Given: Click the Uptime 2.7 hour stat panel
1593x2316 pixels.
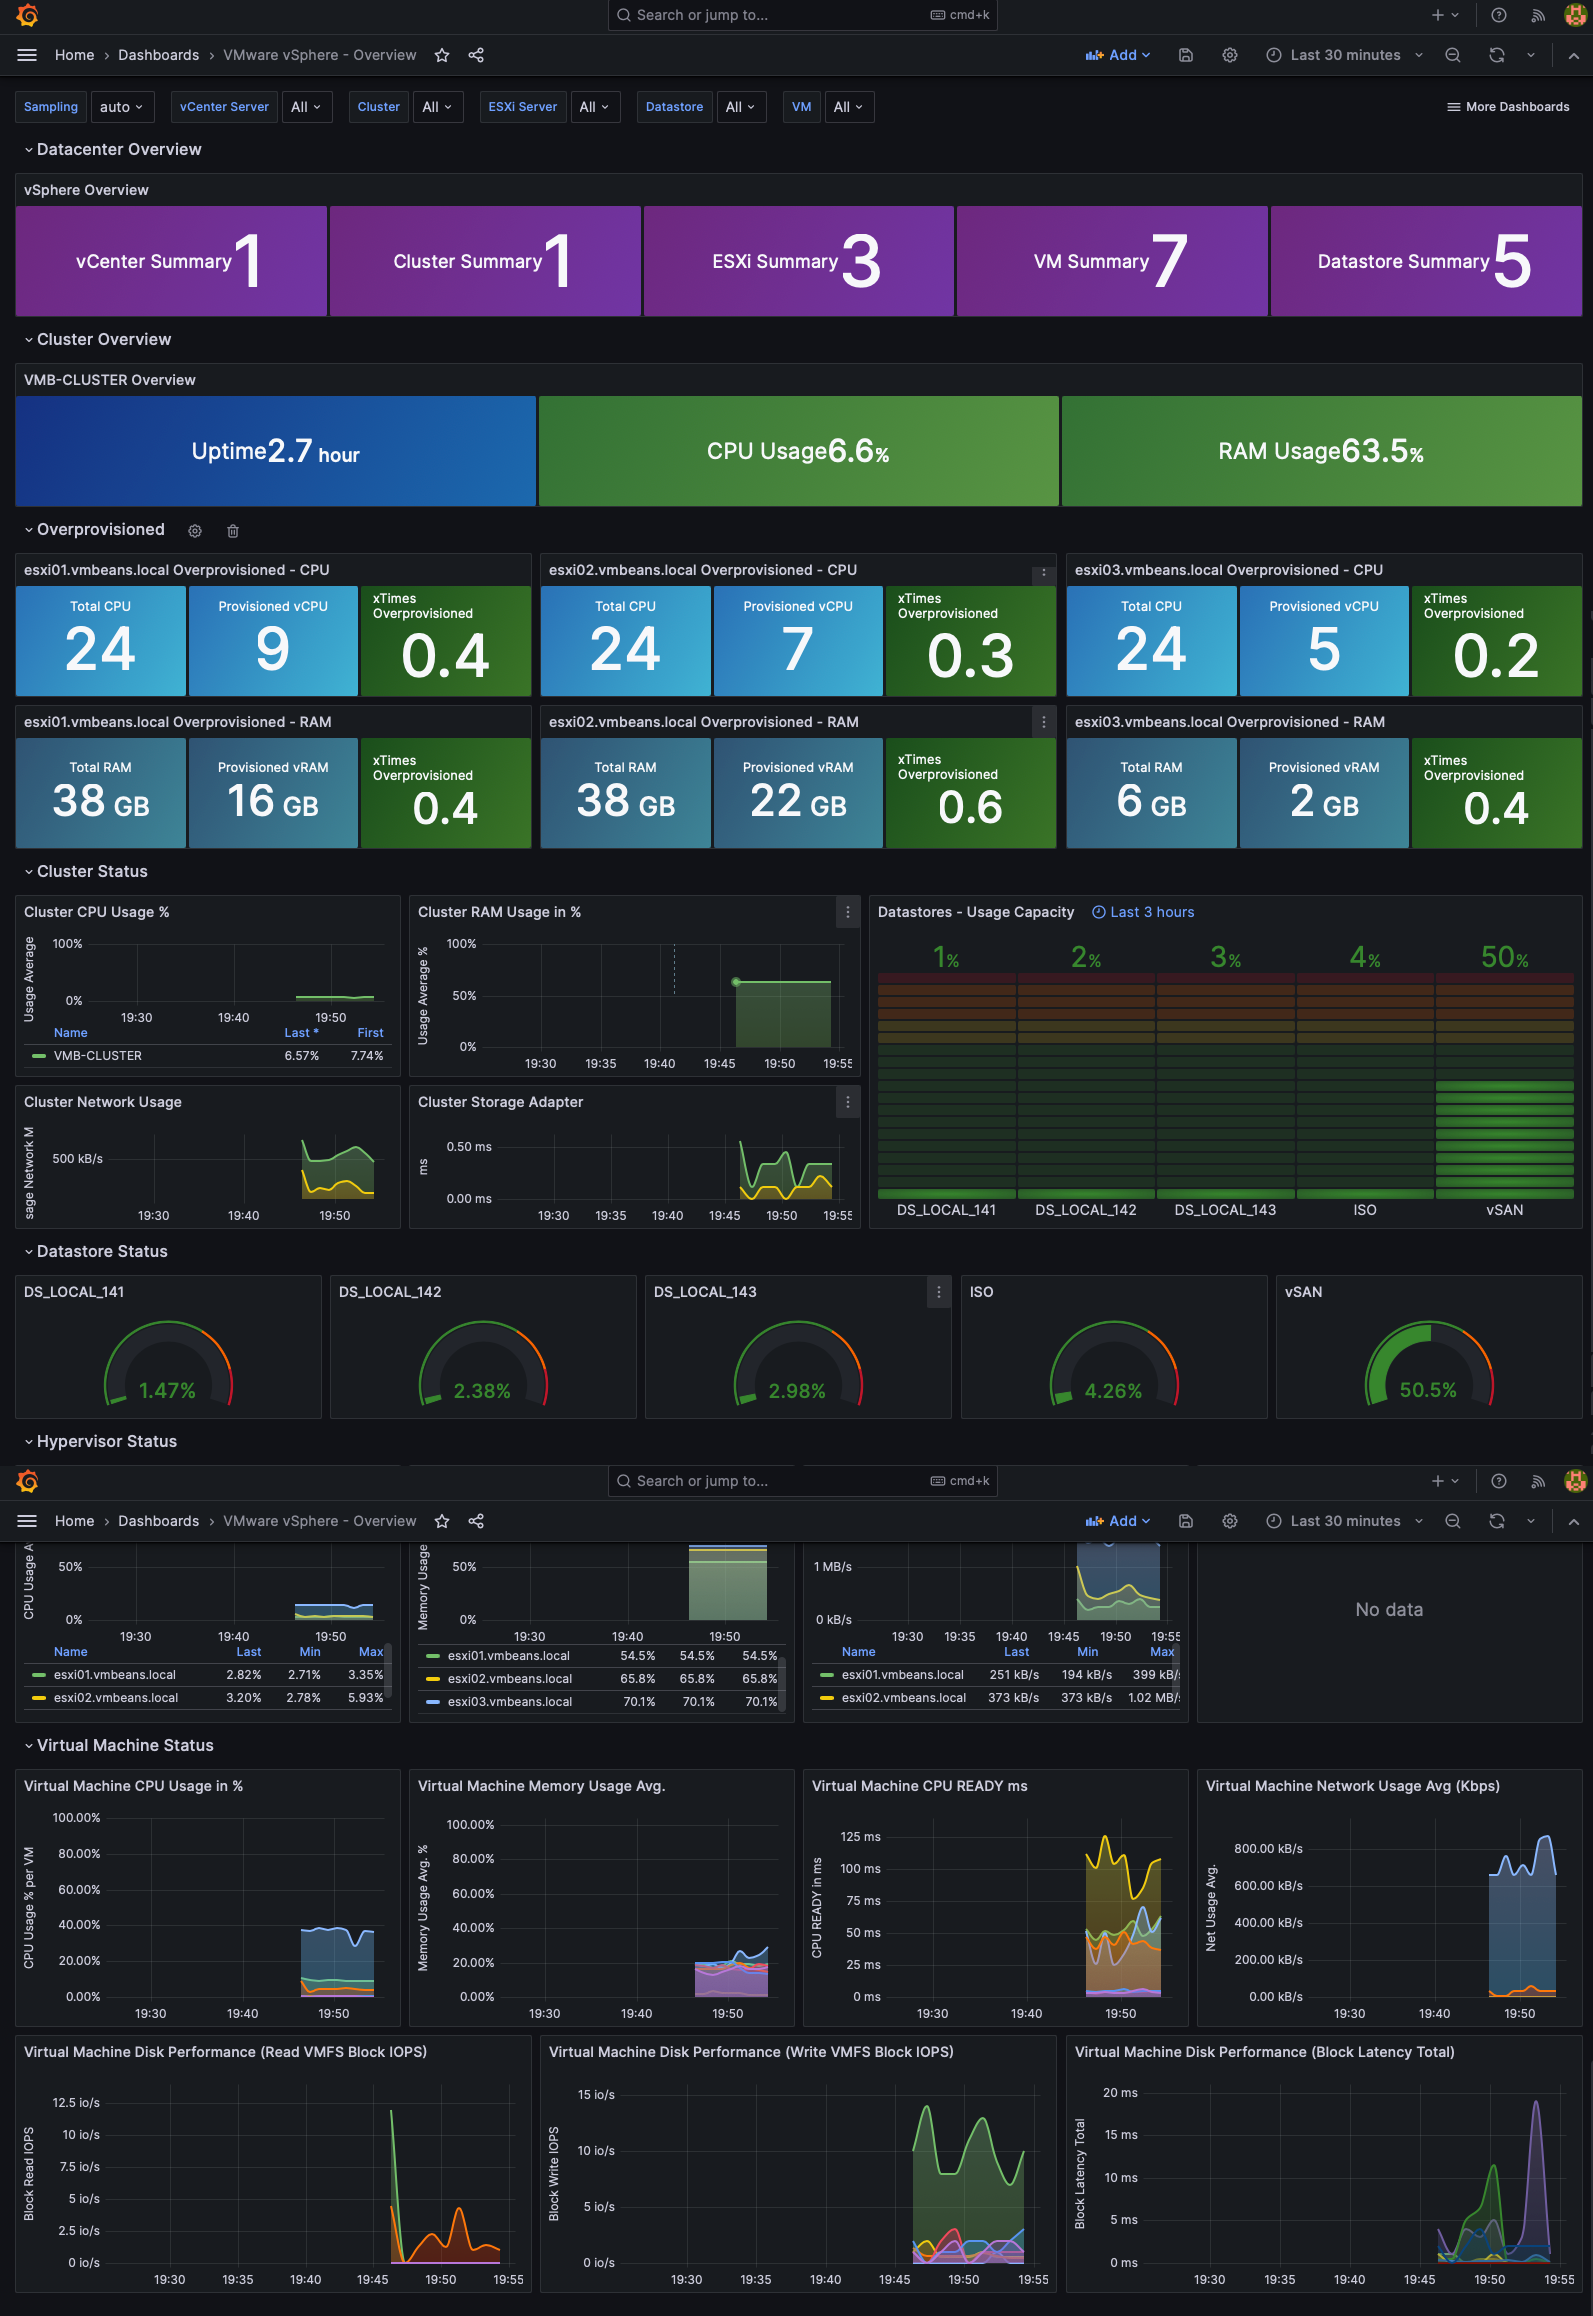Looking at the screenshot, I should click(275, 451).
